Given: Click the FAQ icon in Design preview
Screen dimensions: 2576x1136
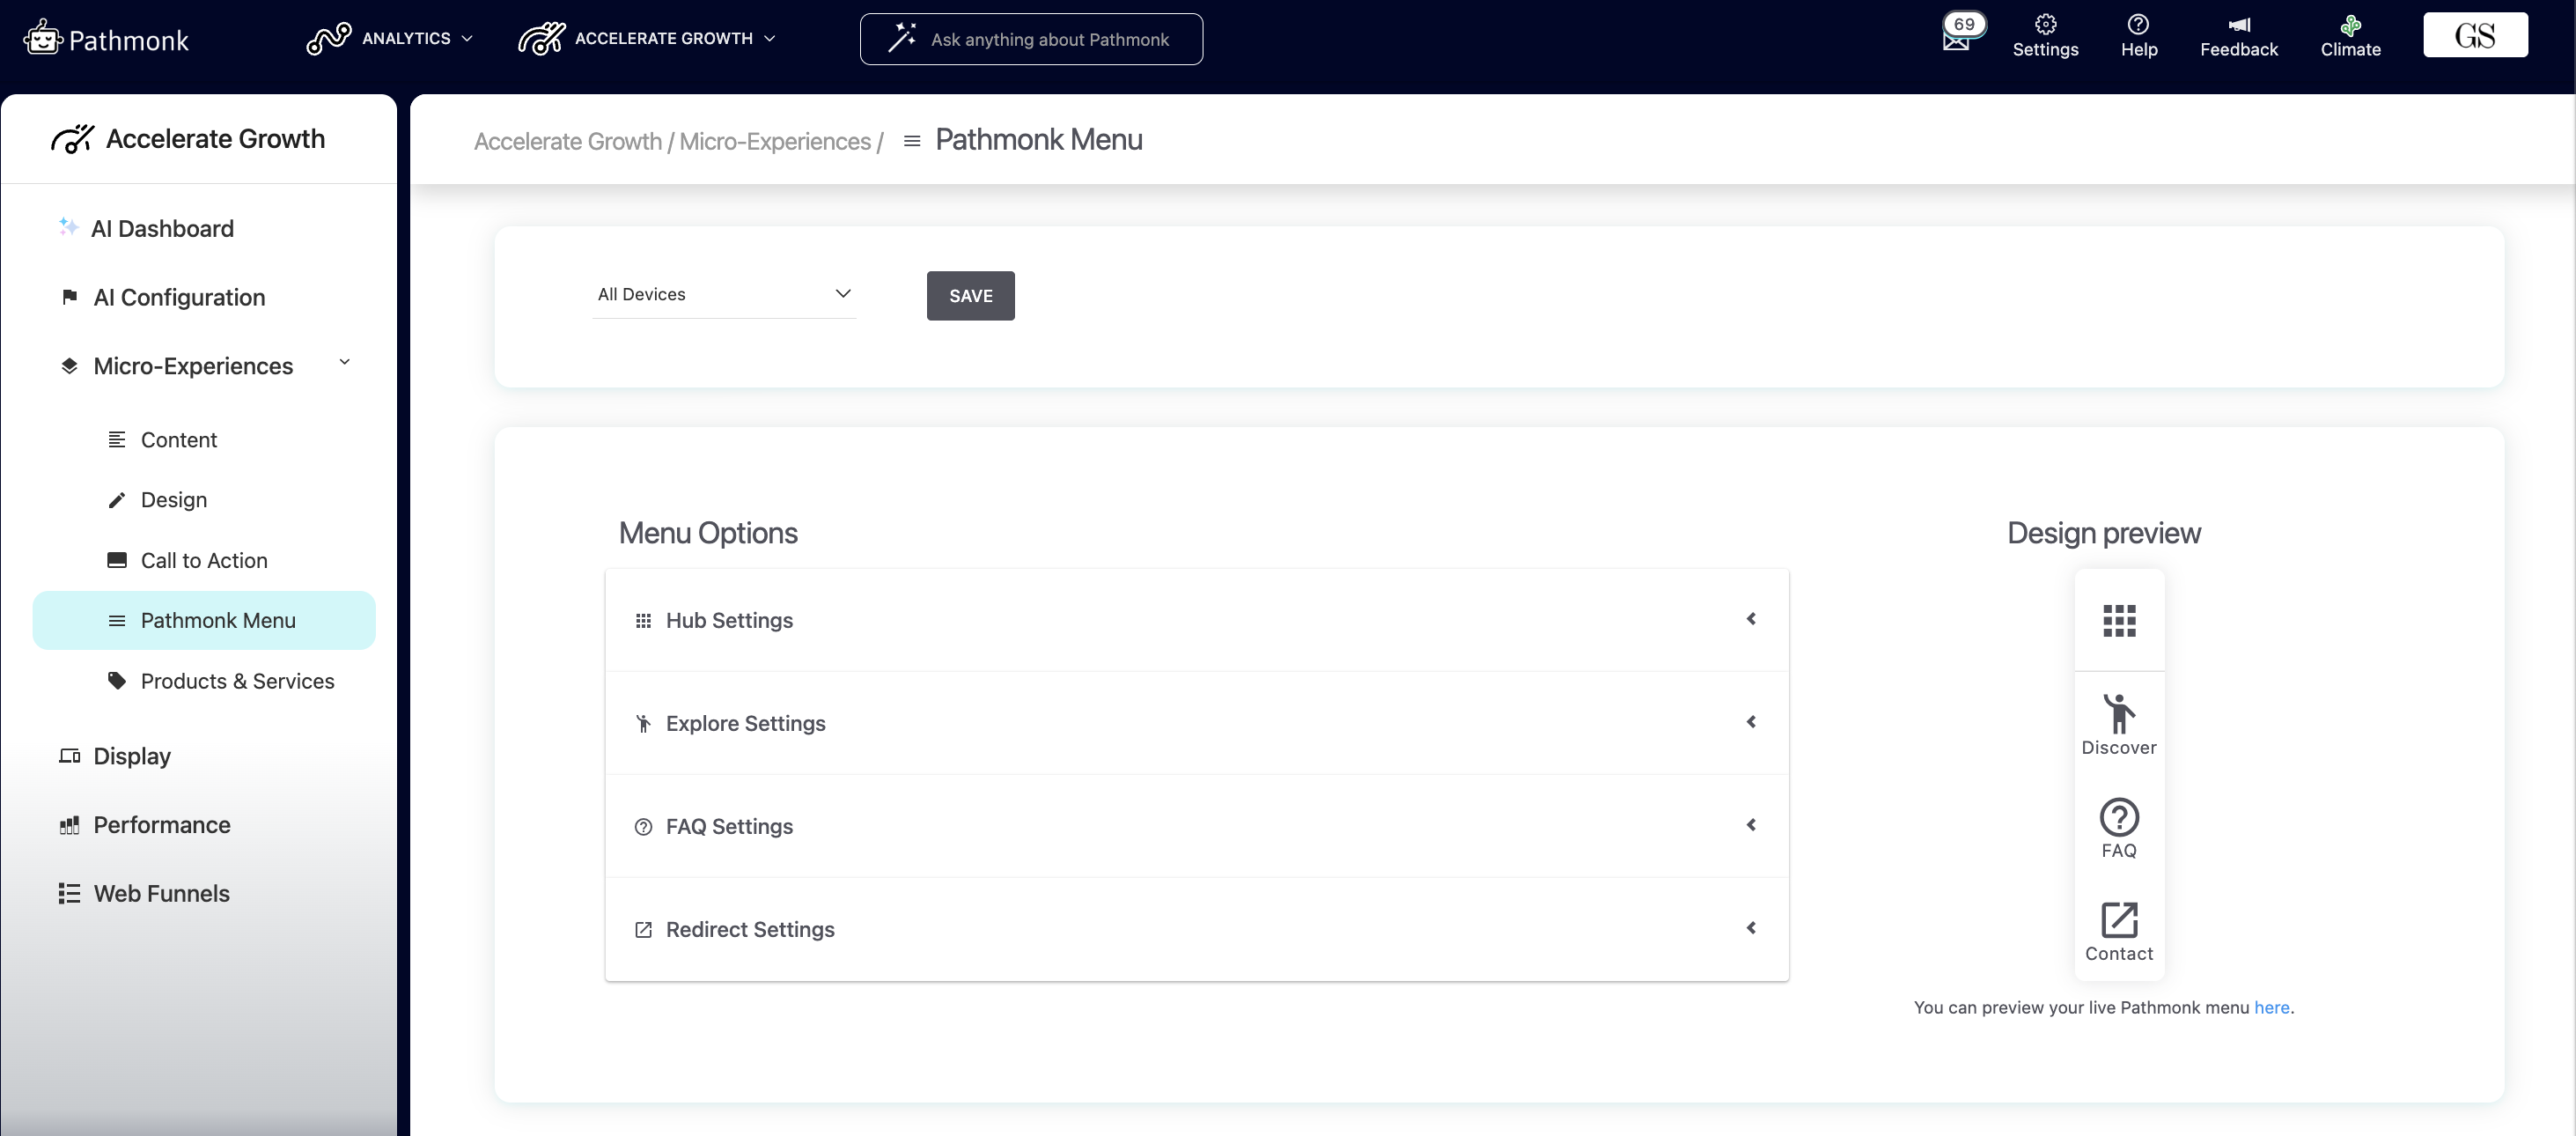Looking at the screenshot, I should tap(2119, 817).
